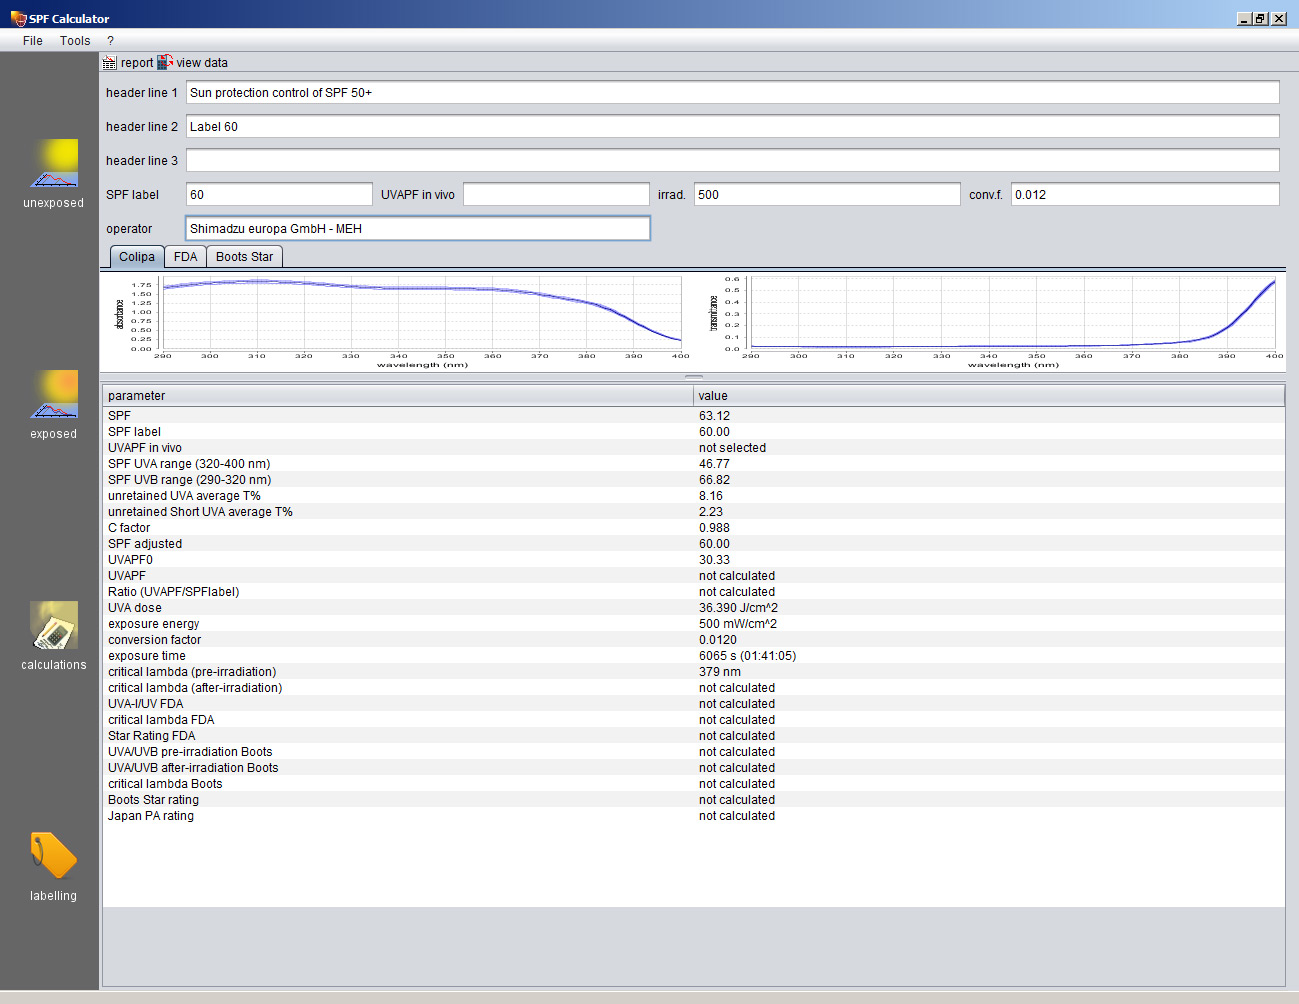Open the labelling section tag icon
1299x1004 pixels.
coord(54,856)
